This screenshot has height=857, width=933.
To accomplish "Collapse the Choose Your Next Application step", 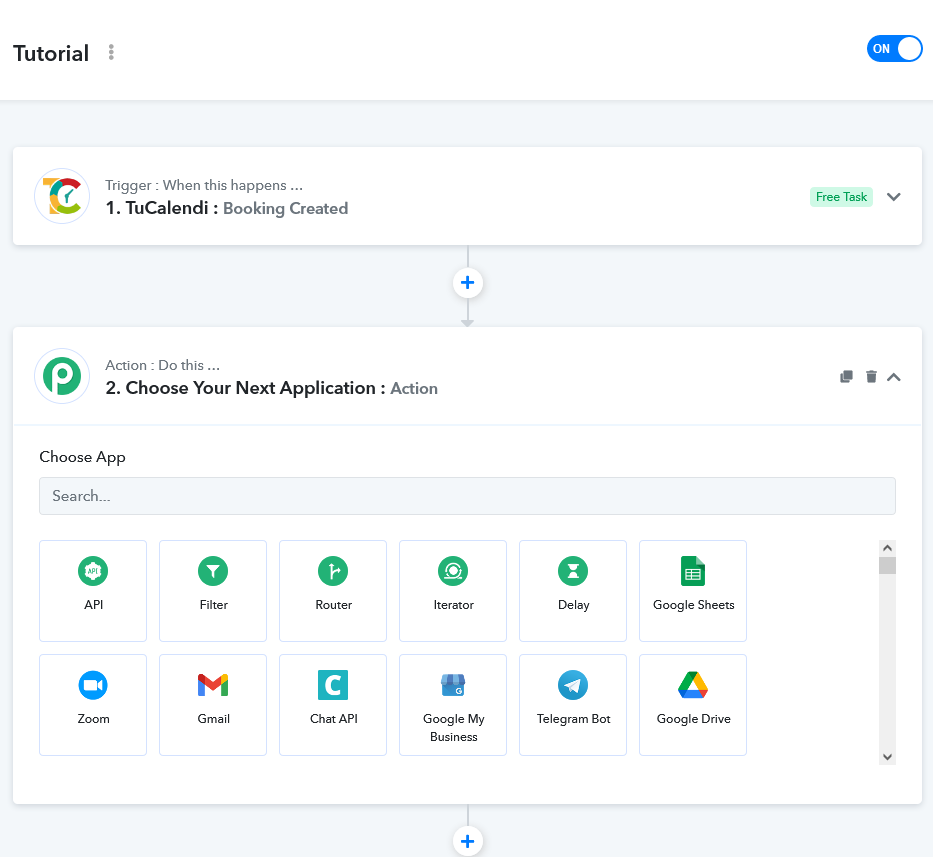I will click(x=894, y=377).
